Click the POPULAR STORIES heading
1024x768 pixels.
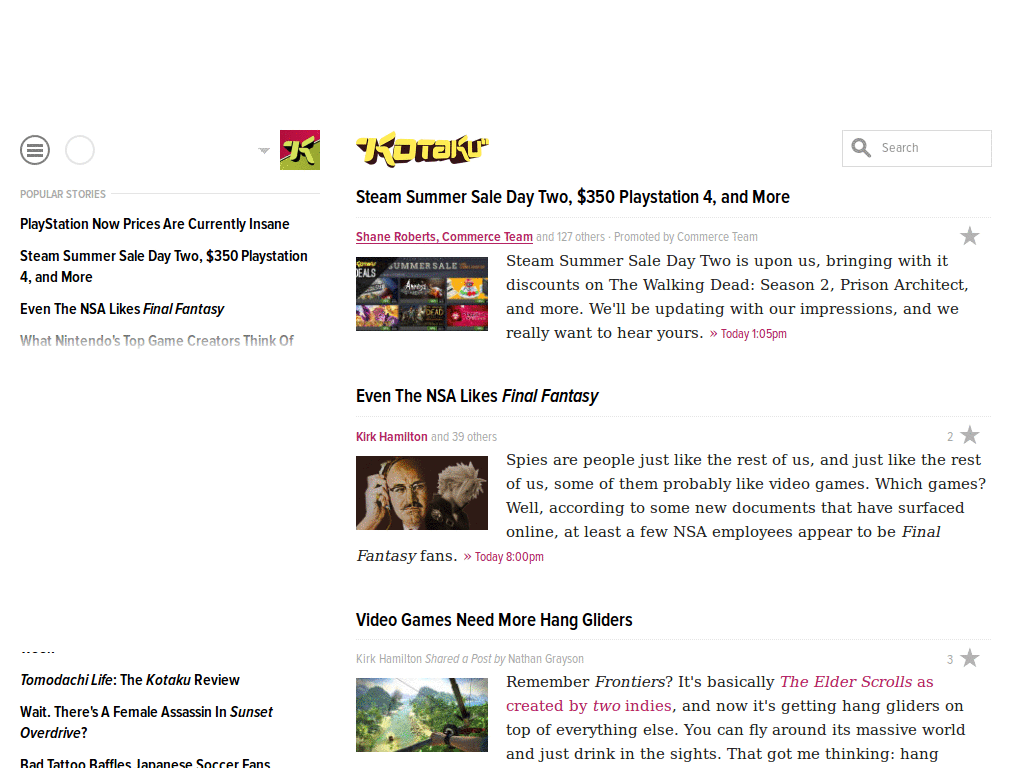click(63, 194)
